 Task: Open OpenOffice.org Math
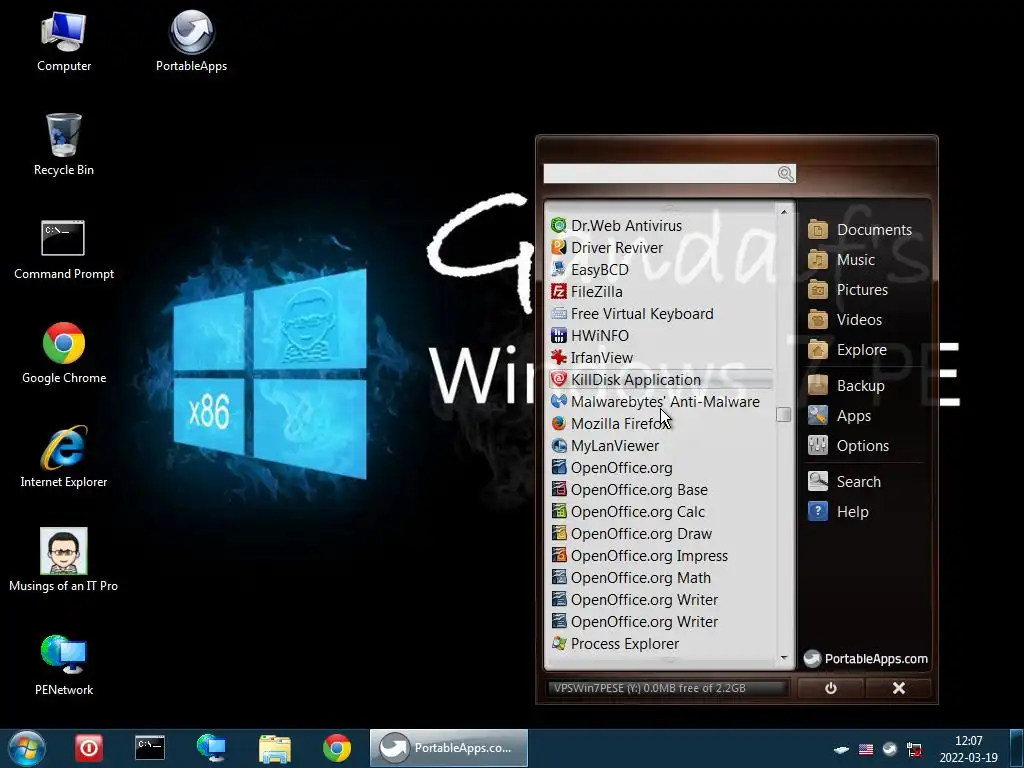(630, 577)
